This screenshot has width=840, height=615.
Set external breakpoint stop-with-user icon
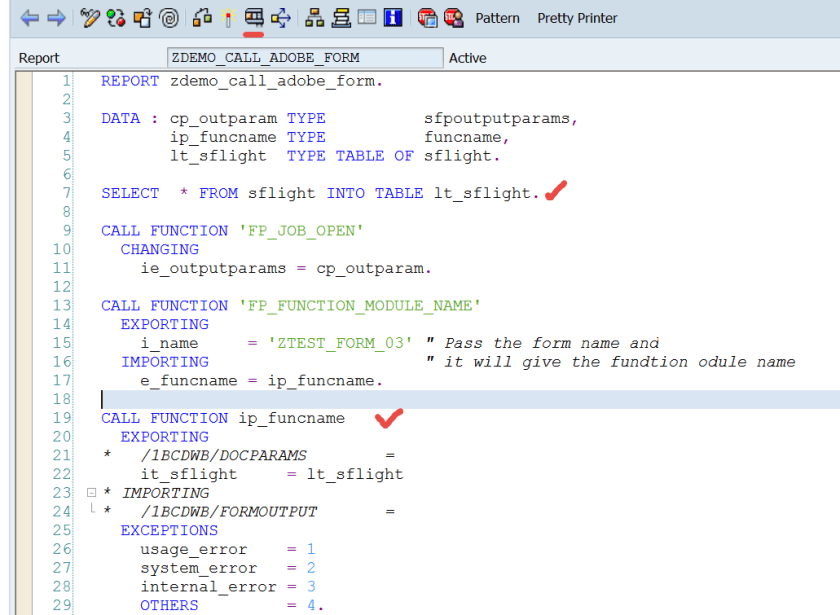(453, 18)
